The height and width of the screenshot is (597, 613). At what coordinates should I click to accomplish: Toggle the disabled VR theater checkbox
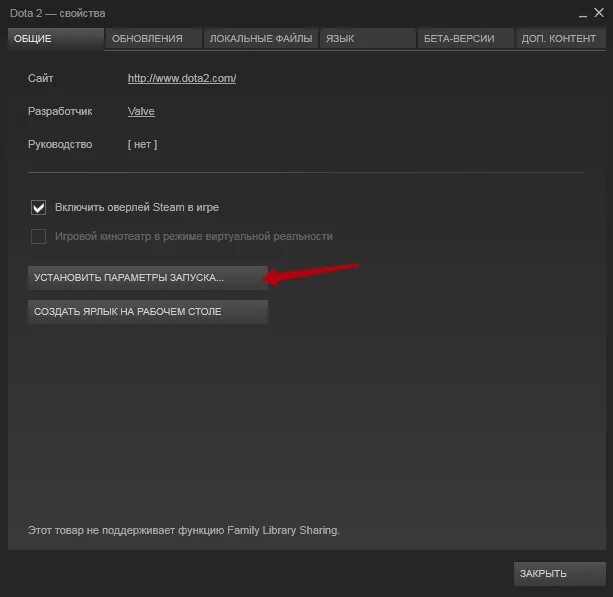pos(38,237)
